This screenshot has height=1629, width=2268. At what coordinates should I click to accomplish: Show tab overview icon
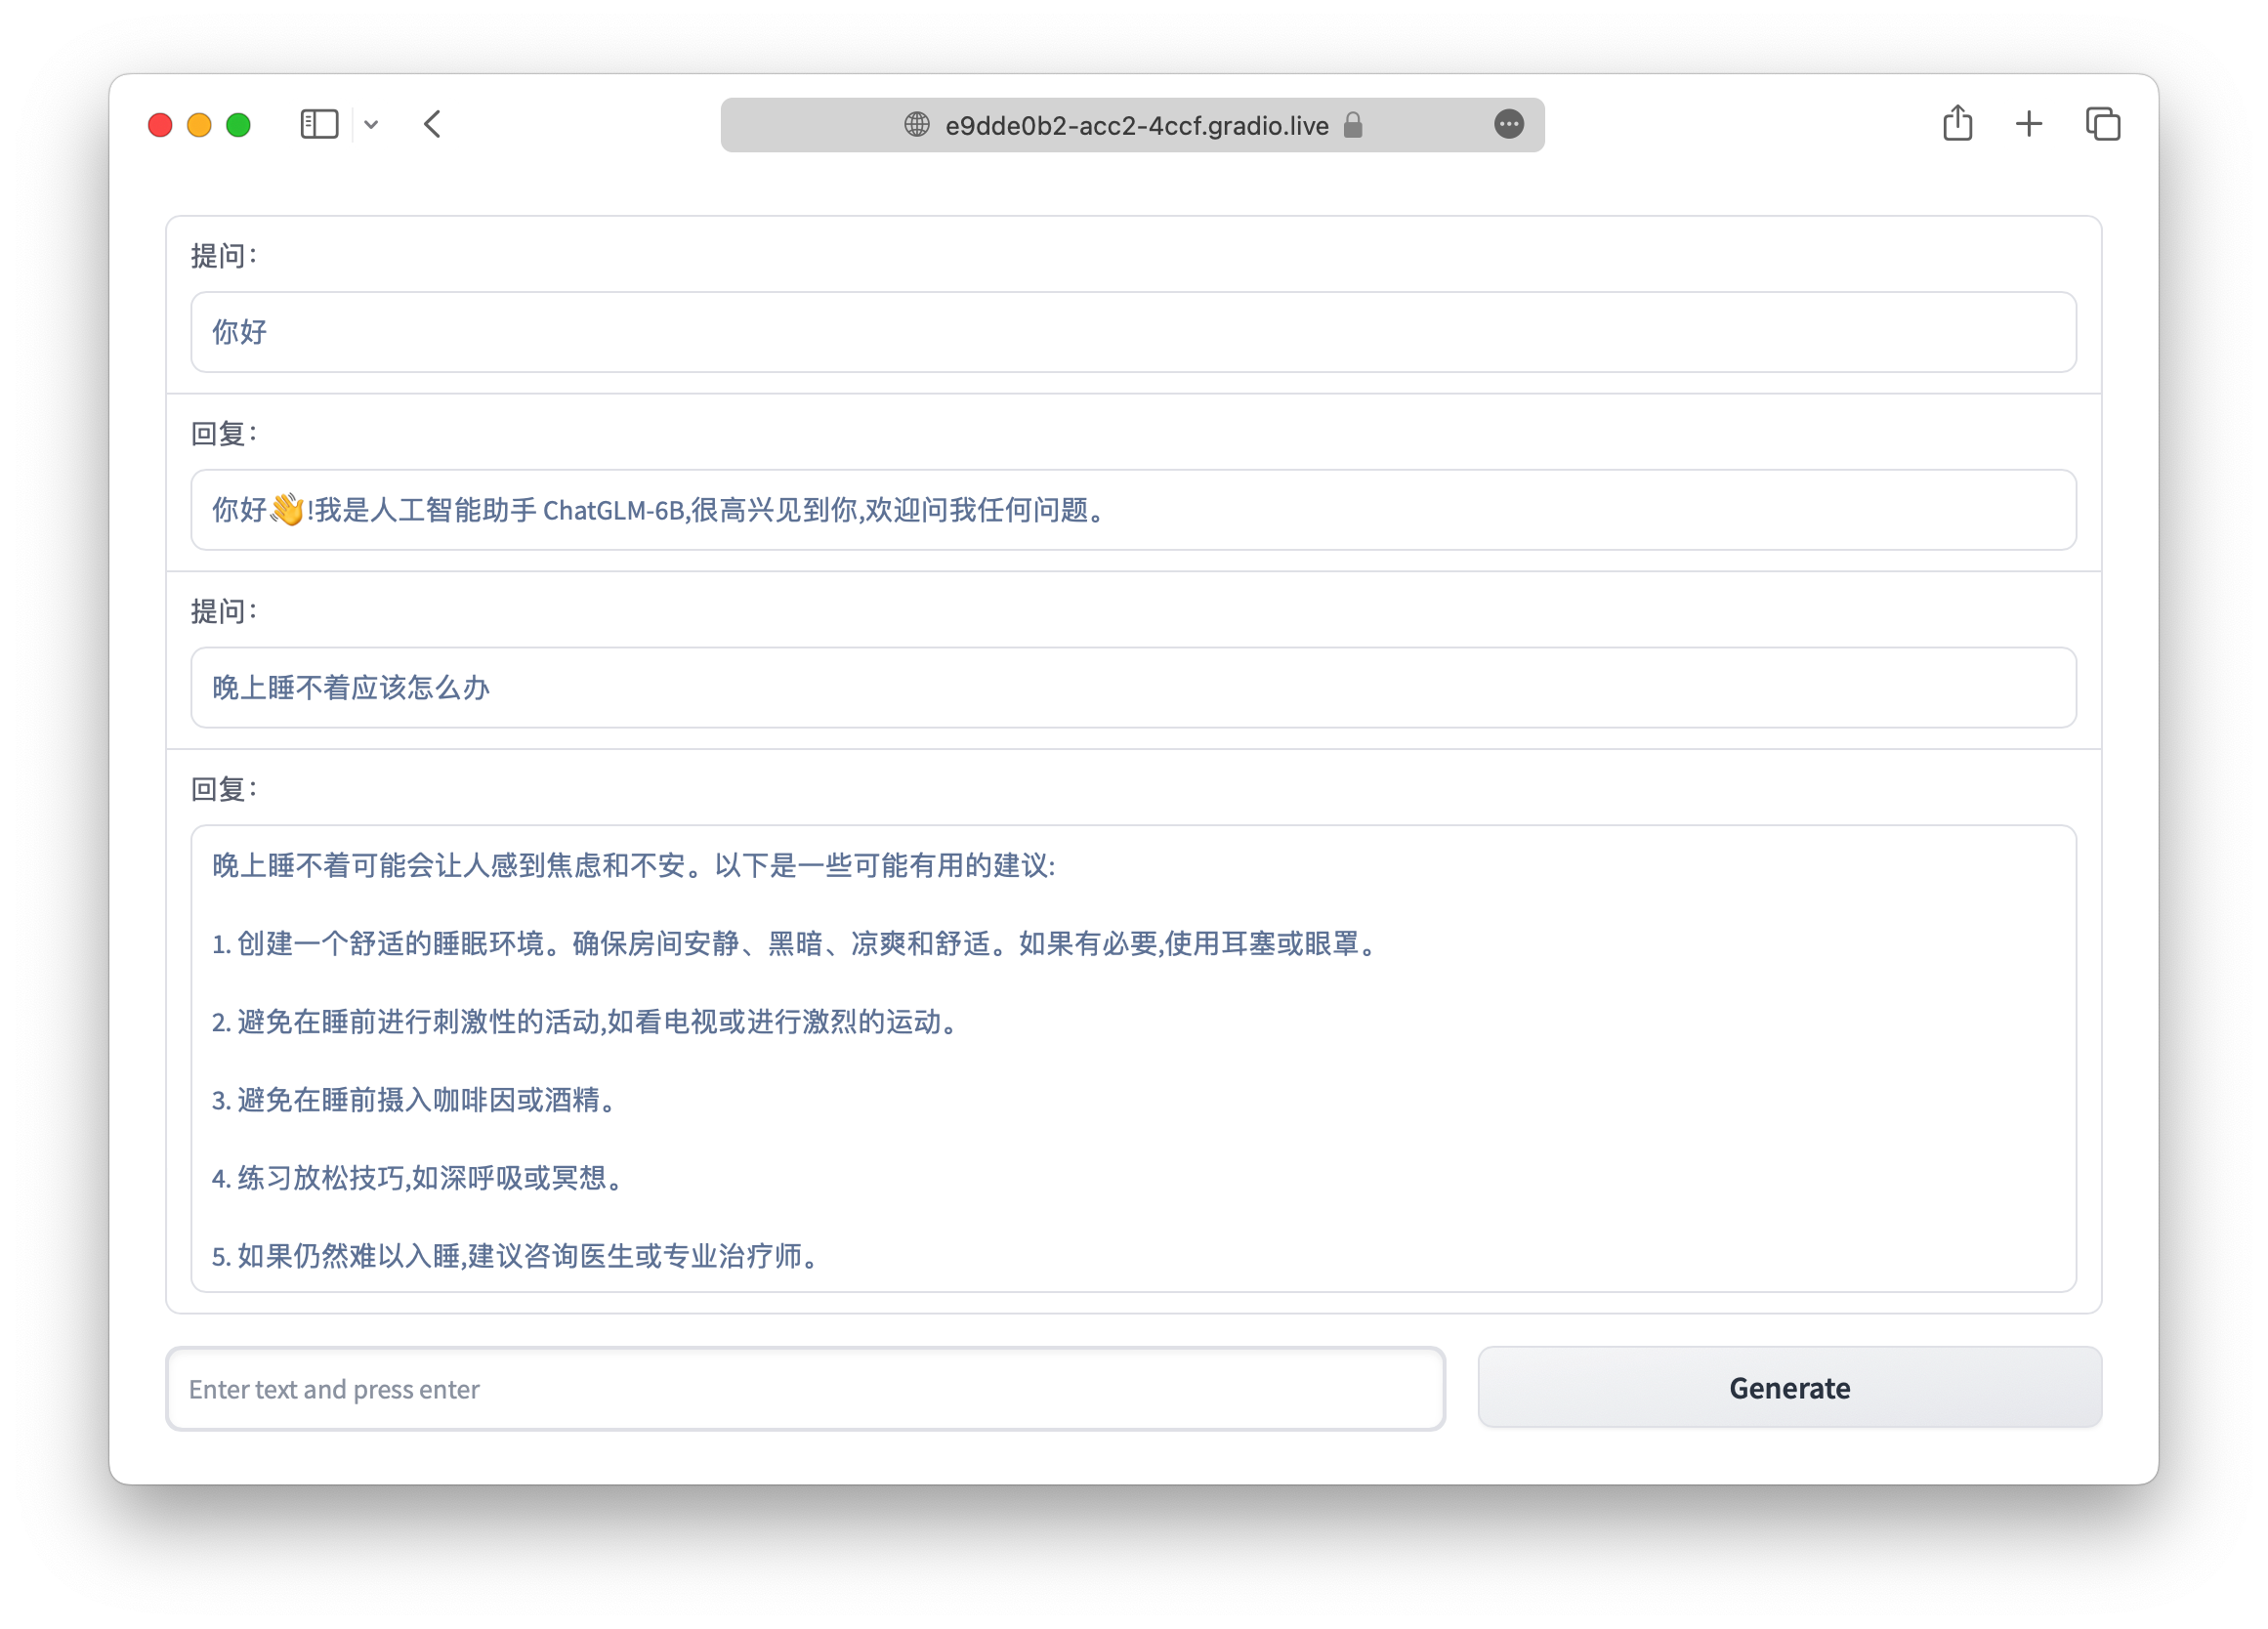2102,124
